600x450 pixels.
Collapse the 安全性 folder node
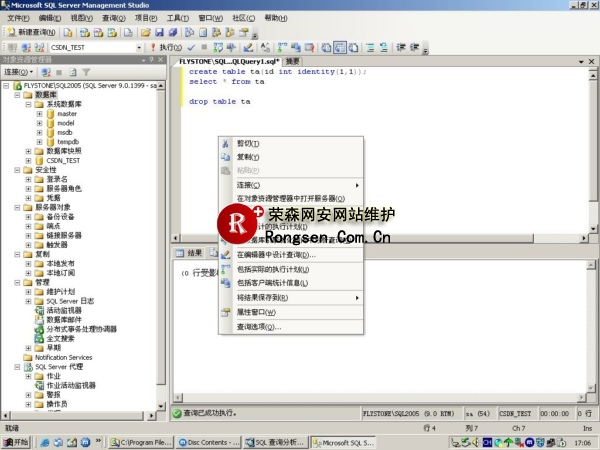point(17,170)
